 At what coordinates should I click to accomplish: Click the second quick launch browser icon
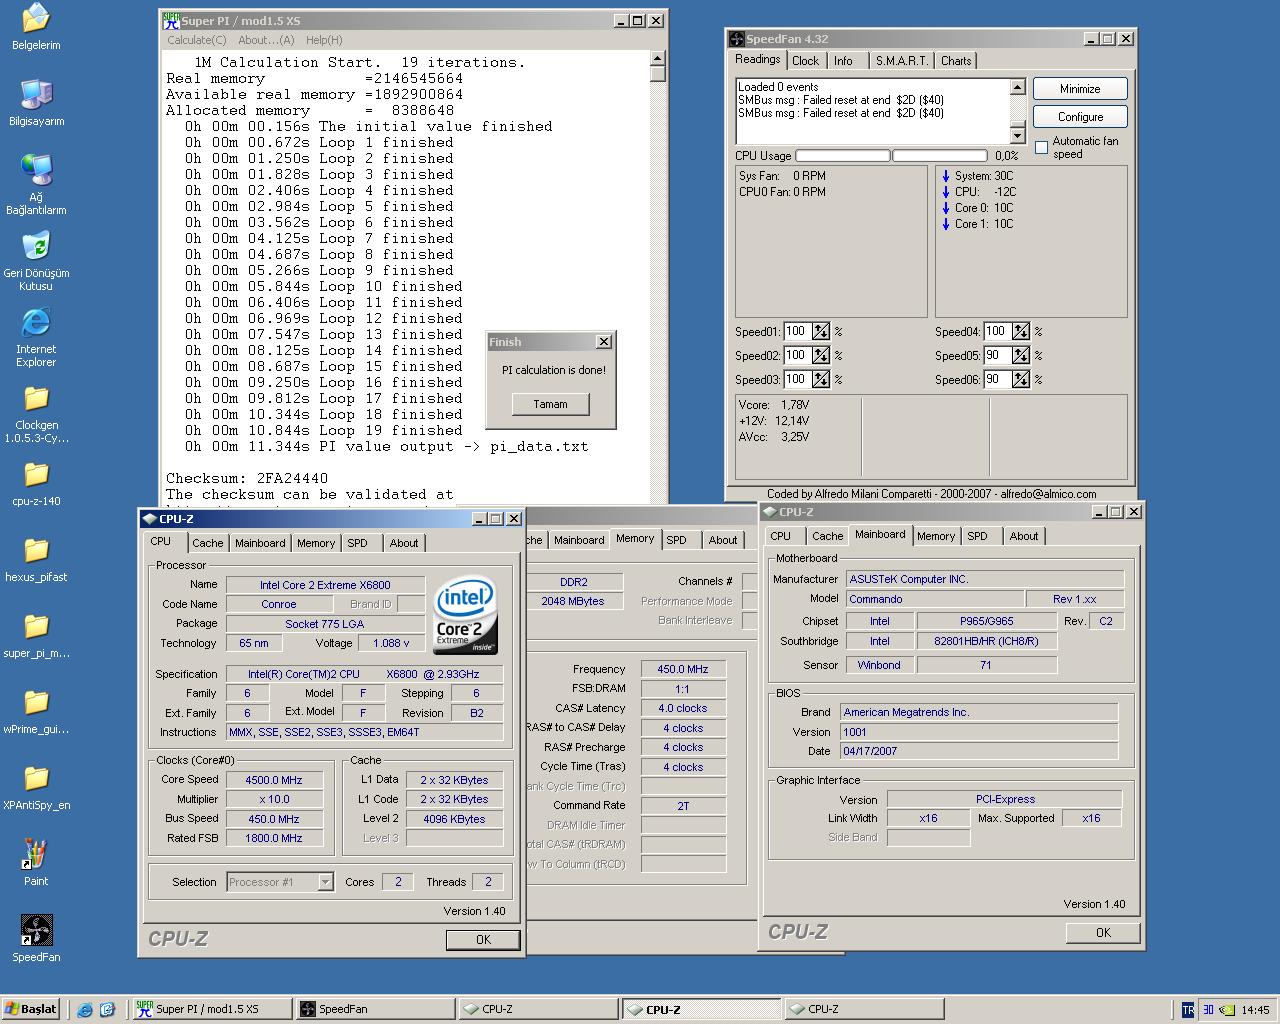click(x=107, y=1009)
